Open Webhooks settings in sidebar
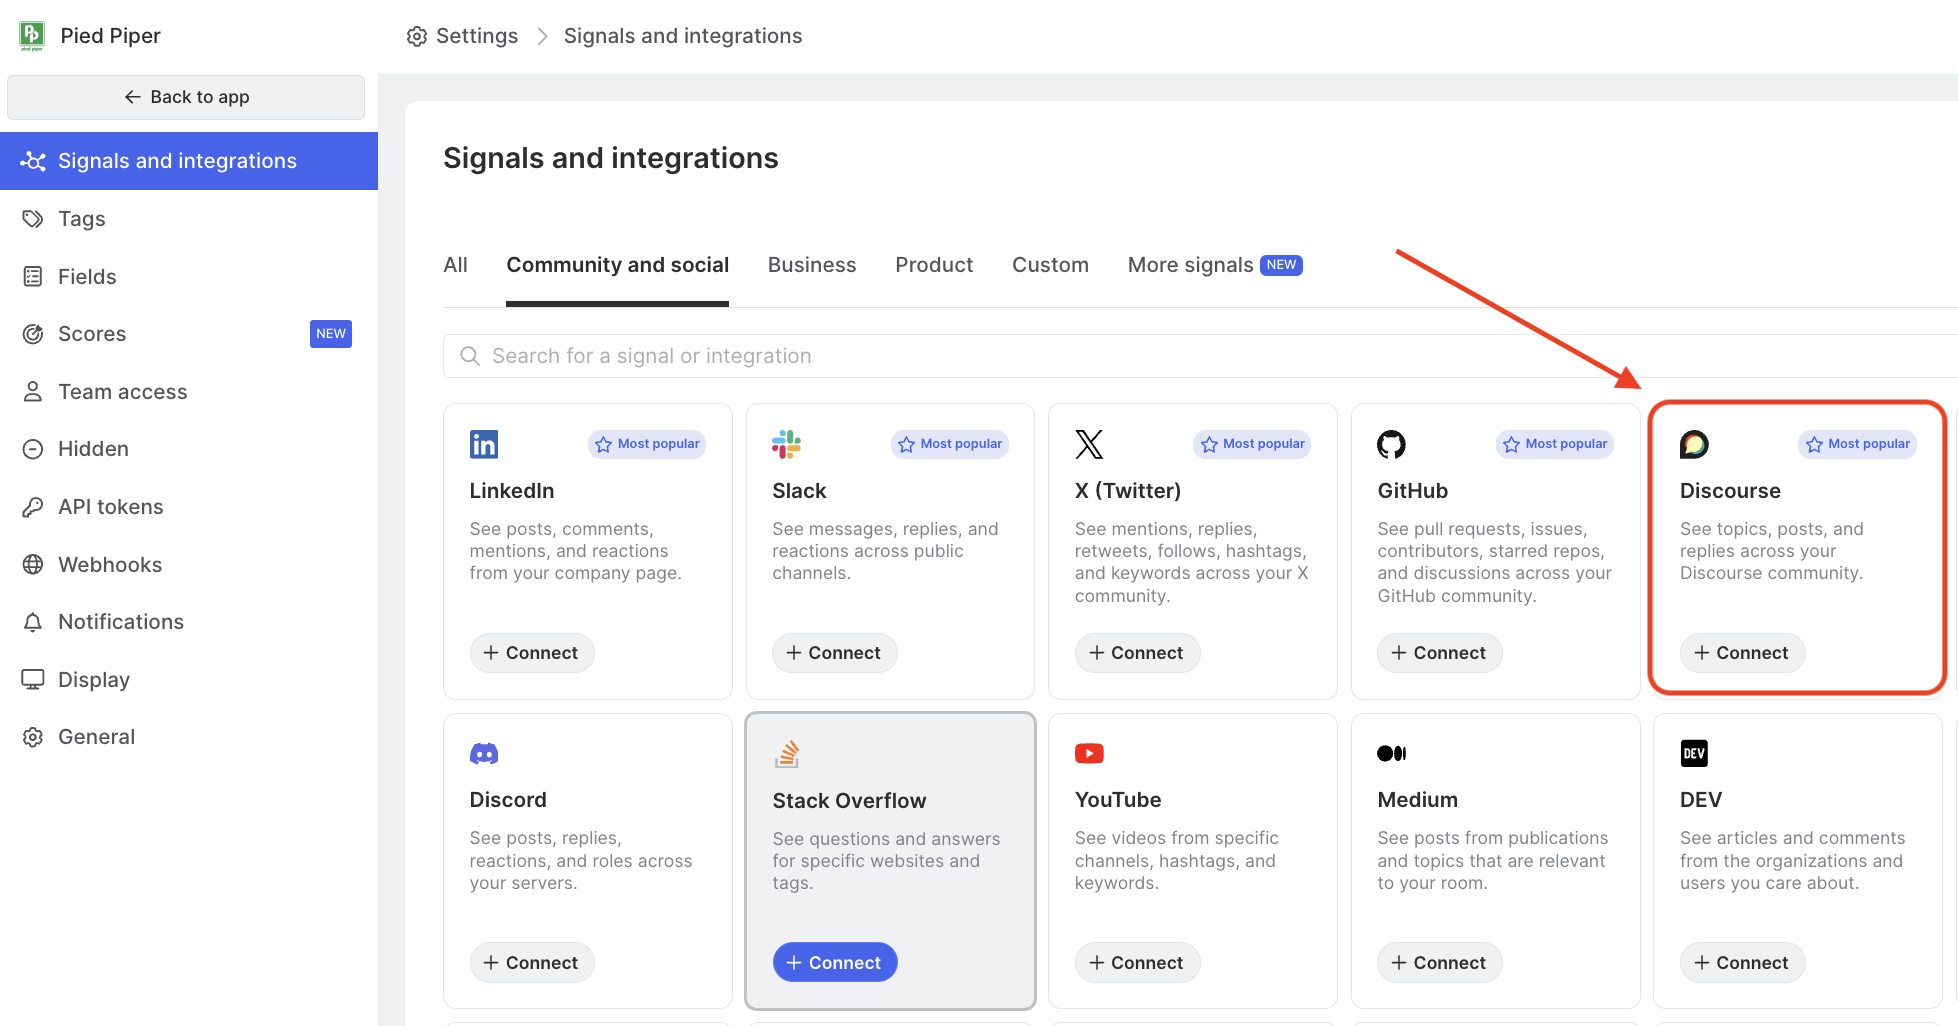1958x1026 pixels. [189, 564]
